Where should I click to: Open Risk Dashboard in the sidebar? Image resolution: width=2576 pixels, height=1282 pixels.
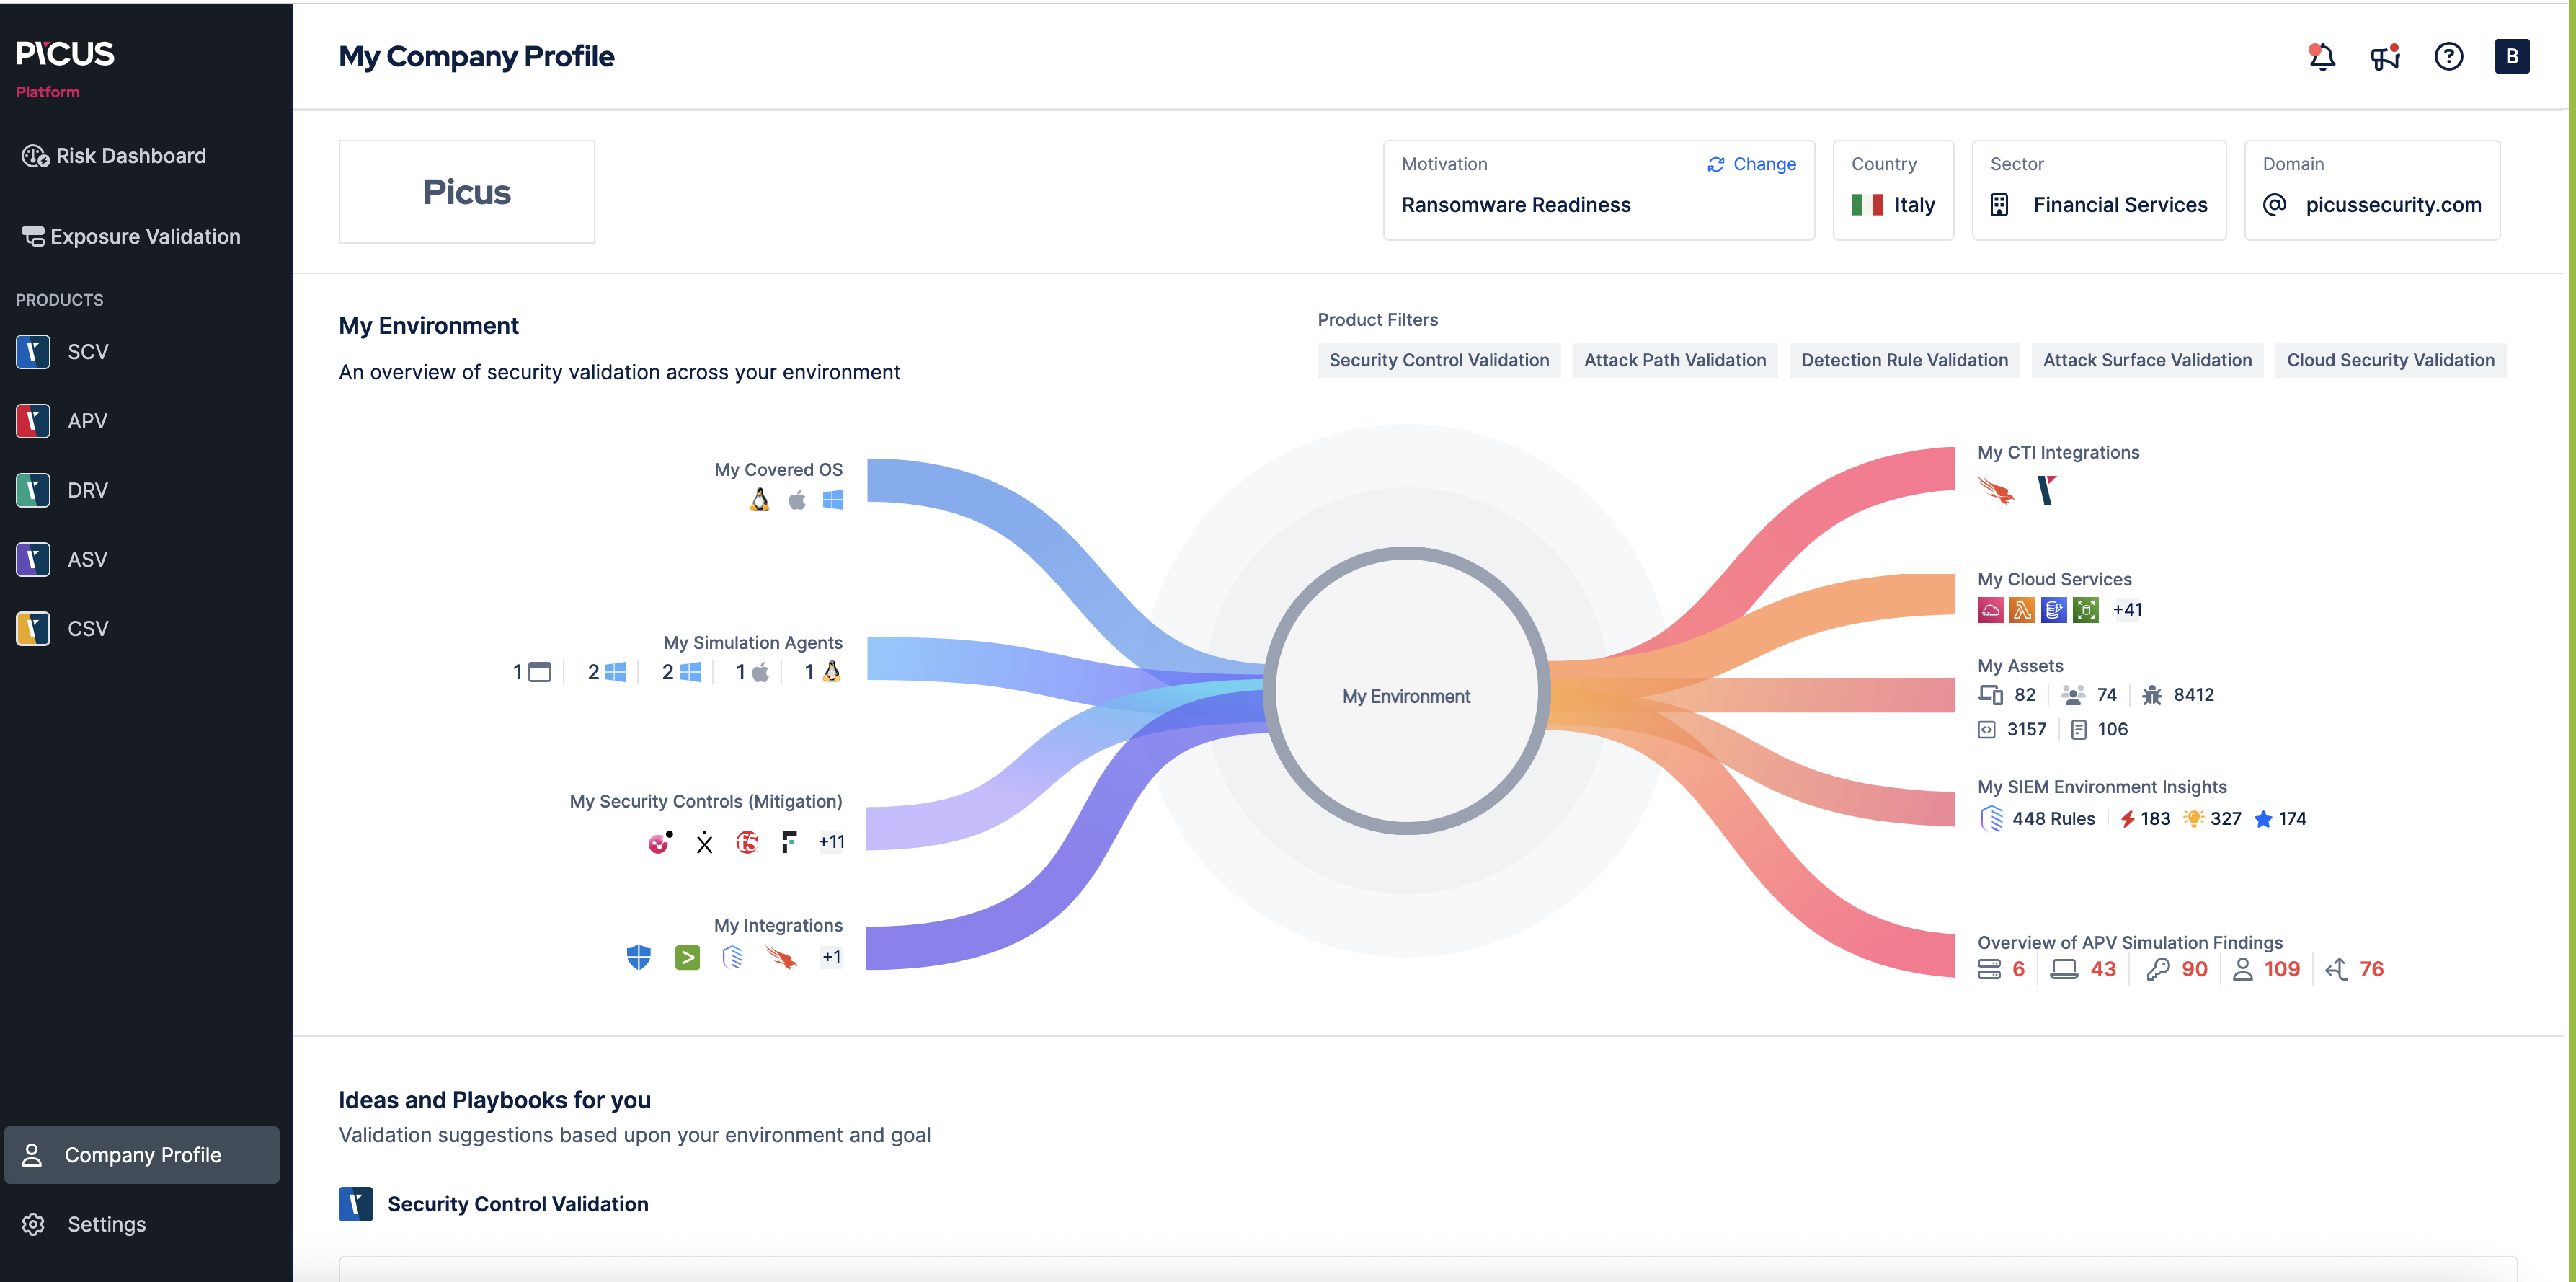(x=130, y=156)
